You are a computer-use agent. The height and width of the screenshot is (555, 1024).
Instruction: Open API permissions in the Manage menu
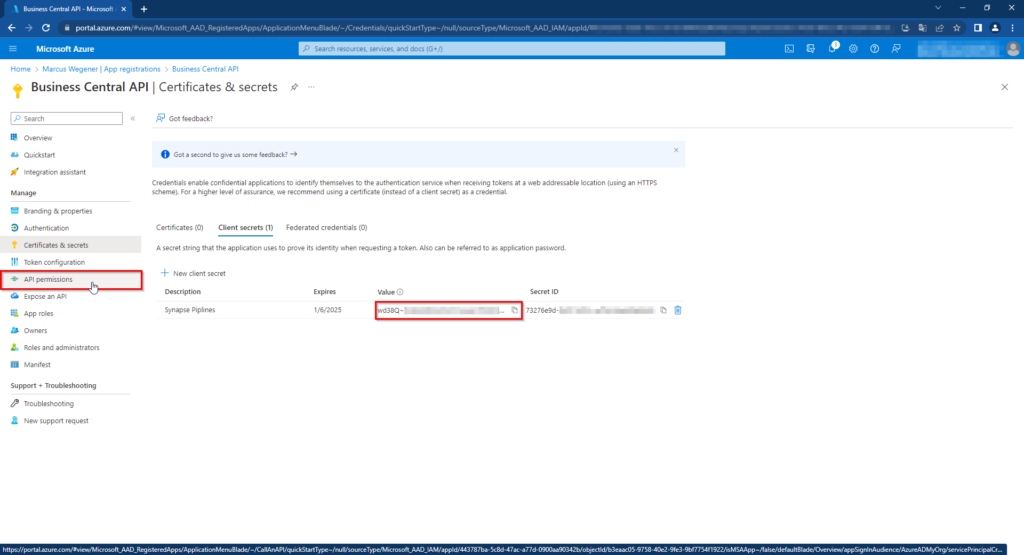pyautogui.click(x=48, y=280)
